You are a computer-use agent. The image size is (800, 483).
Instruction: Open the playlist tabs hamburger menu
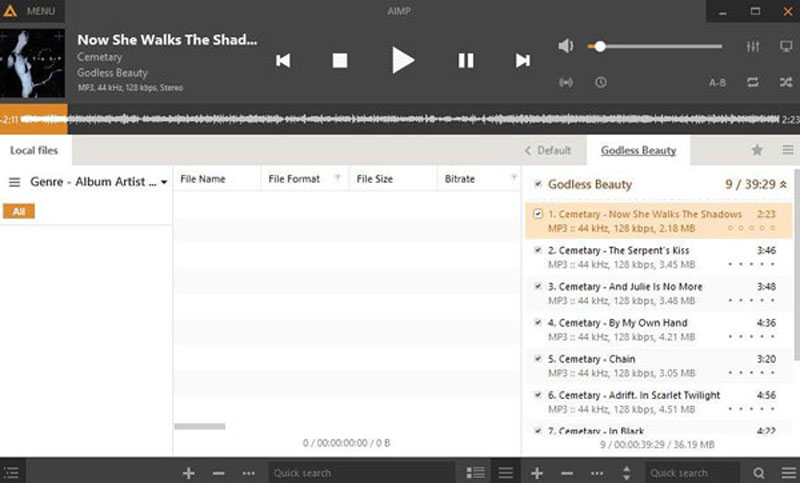(x=788, y=150)
